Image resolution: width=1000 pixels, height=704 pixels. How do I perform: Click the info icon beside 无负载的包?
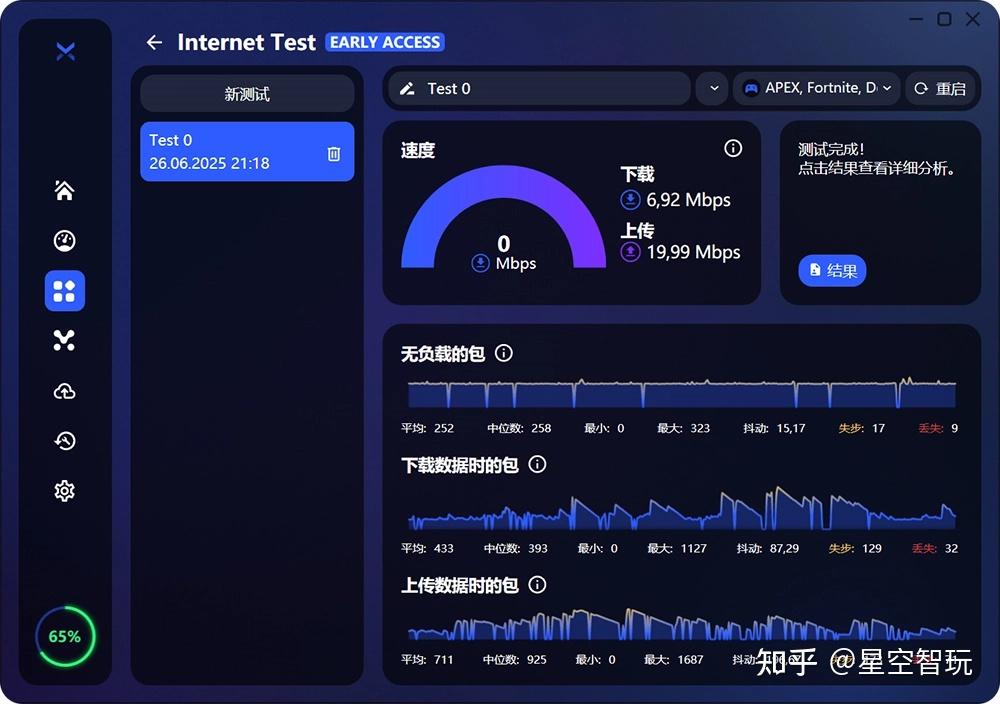coord(503,353)
